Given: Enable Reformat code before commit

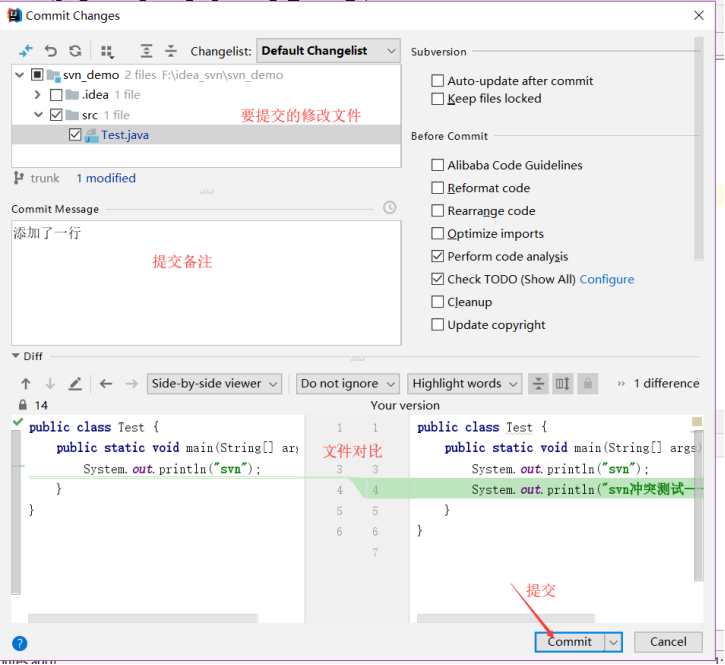Looking at the screenshot, I should 437,188.
